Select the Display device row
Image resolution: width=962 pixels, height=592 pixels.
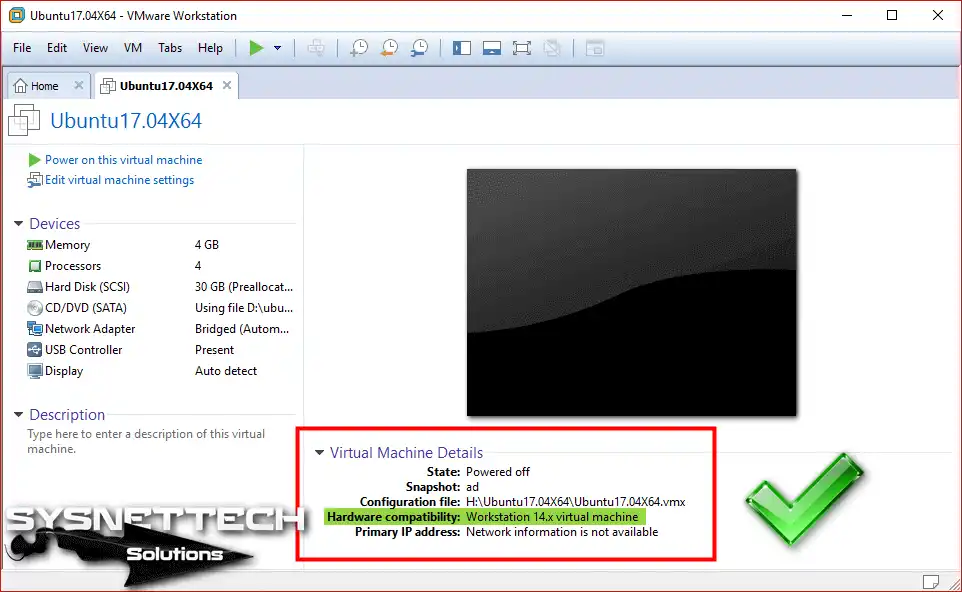coord(161,371)
